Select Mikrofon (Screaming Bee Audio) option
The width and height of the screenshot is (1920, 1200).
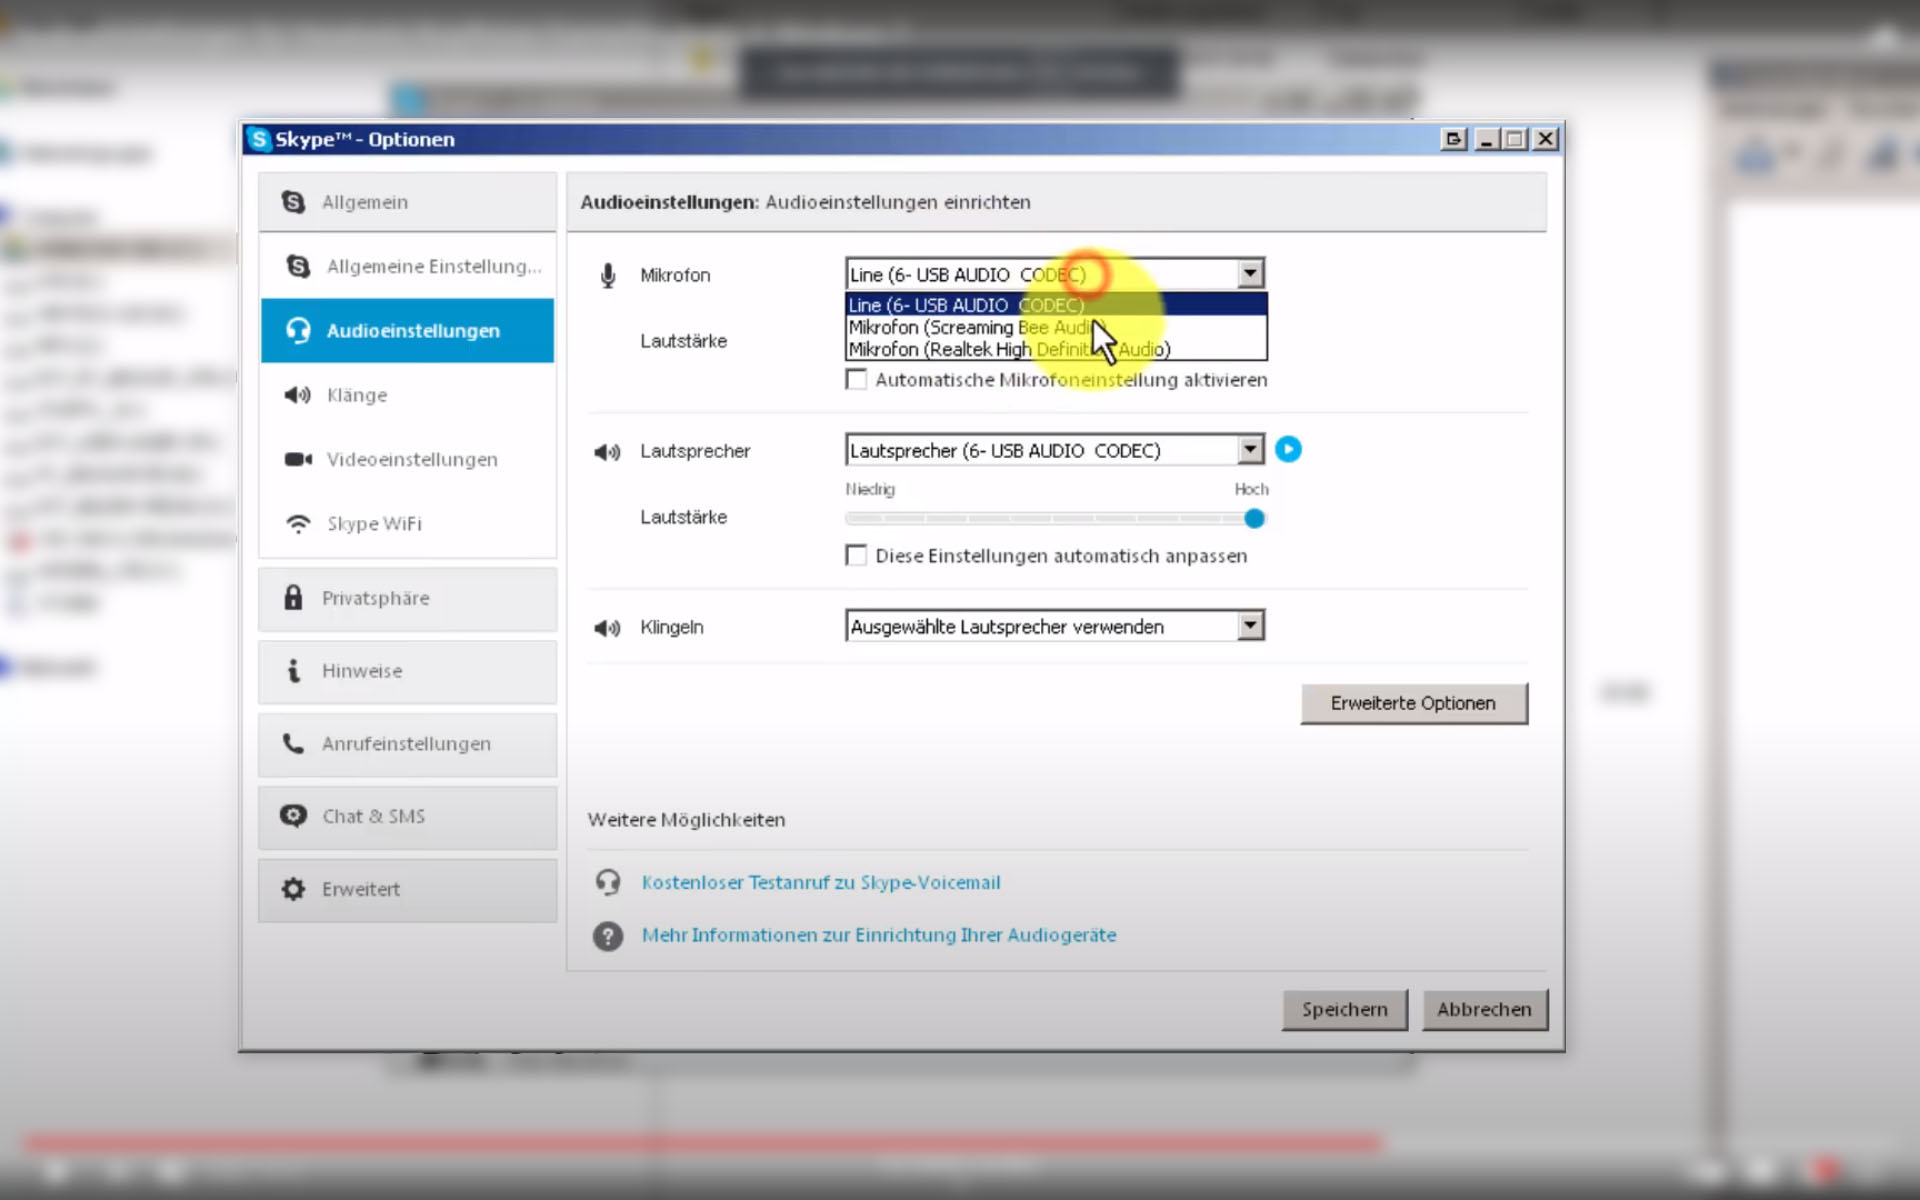click(1056, 327)
